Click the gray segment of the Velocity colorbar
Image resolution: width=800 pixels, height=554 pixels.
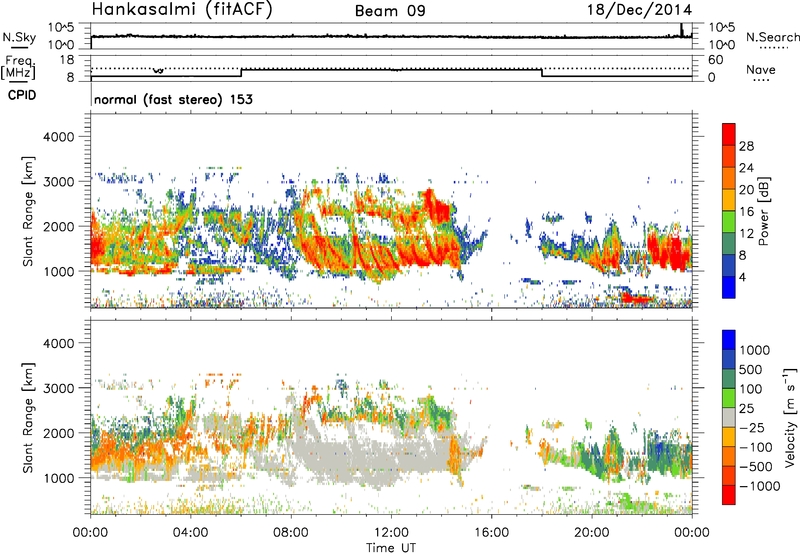(x=729, y=417)
